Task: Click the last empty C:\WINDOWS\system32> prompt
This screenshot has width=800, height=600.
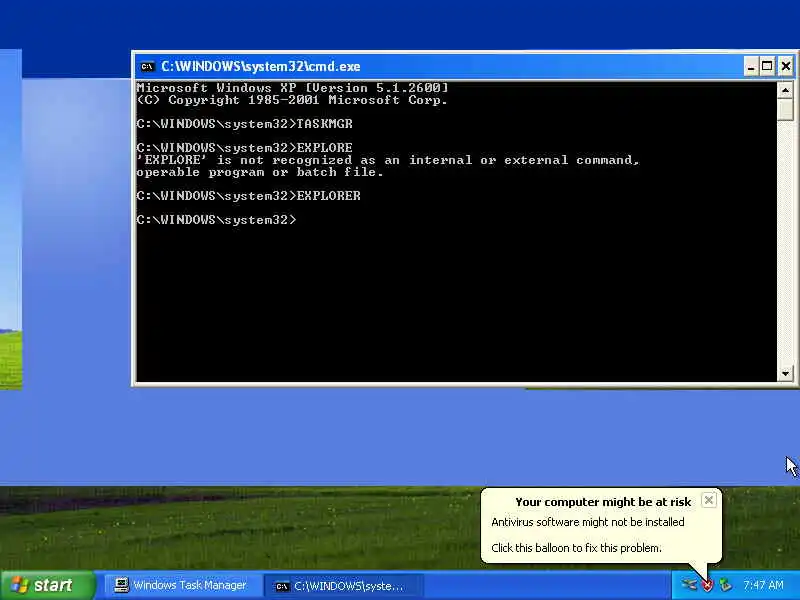Action: click(x=216, y=220)
